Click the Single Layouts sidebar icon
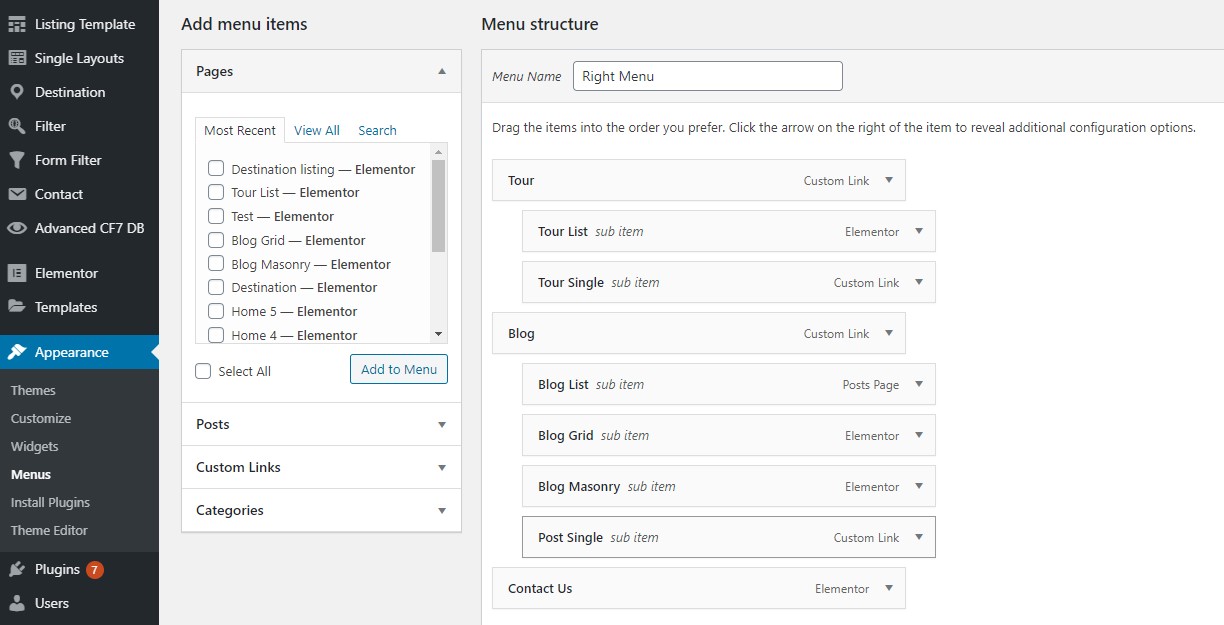 (17, 58)
